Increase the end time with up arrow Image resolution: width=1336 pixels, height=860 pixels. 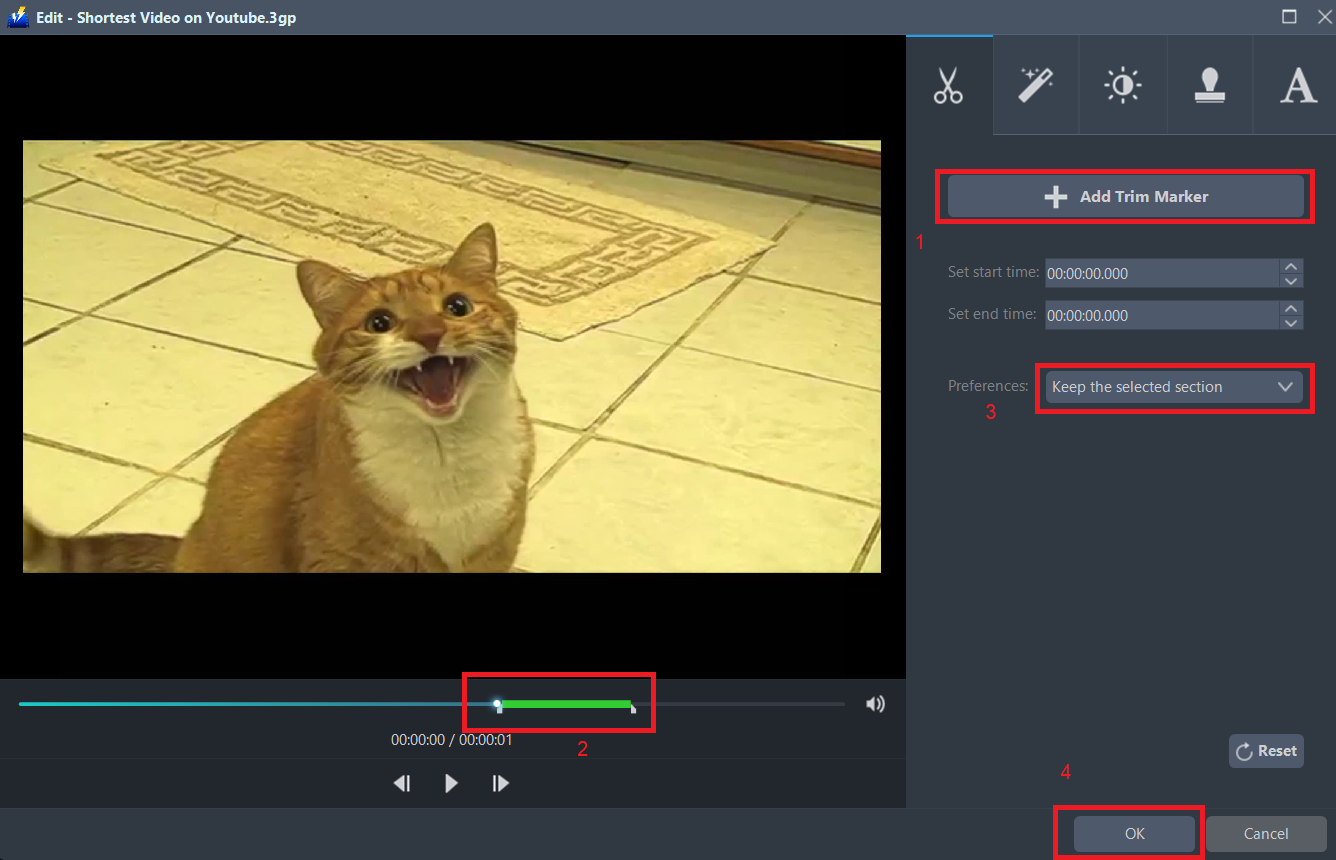pos(1291,308)
